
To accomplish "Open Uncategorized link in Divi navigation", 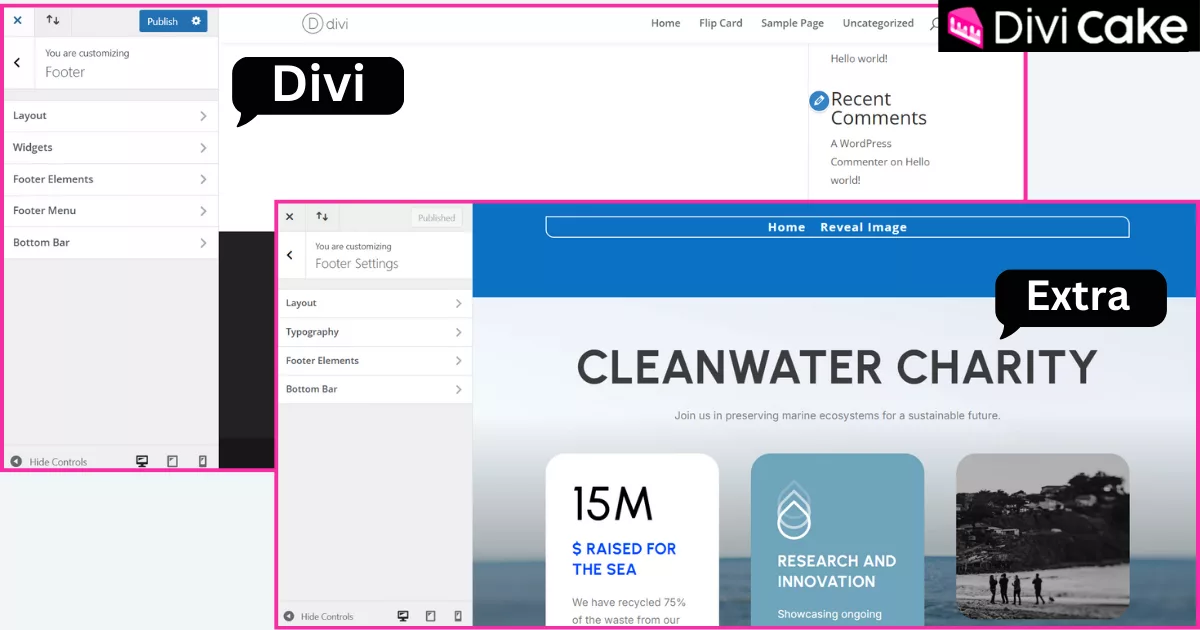I will (x=878, y=23).
